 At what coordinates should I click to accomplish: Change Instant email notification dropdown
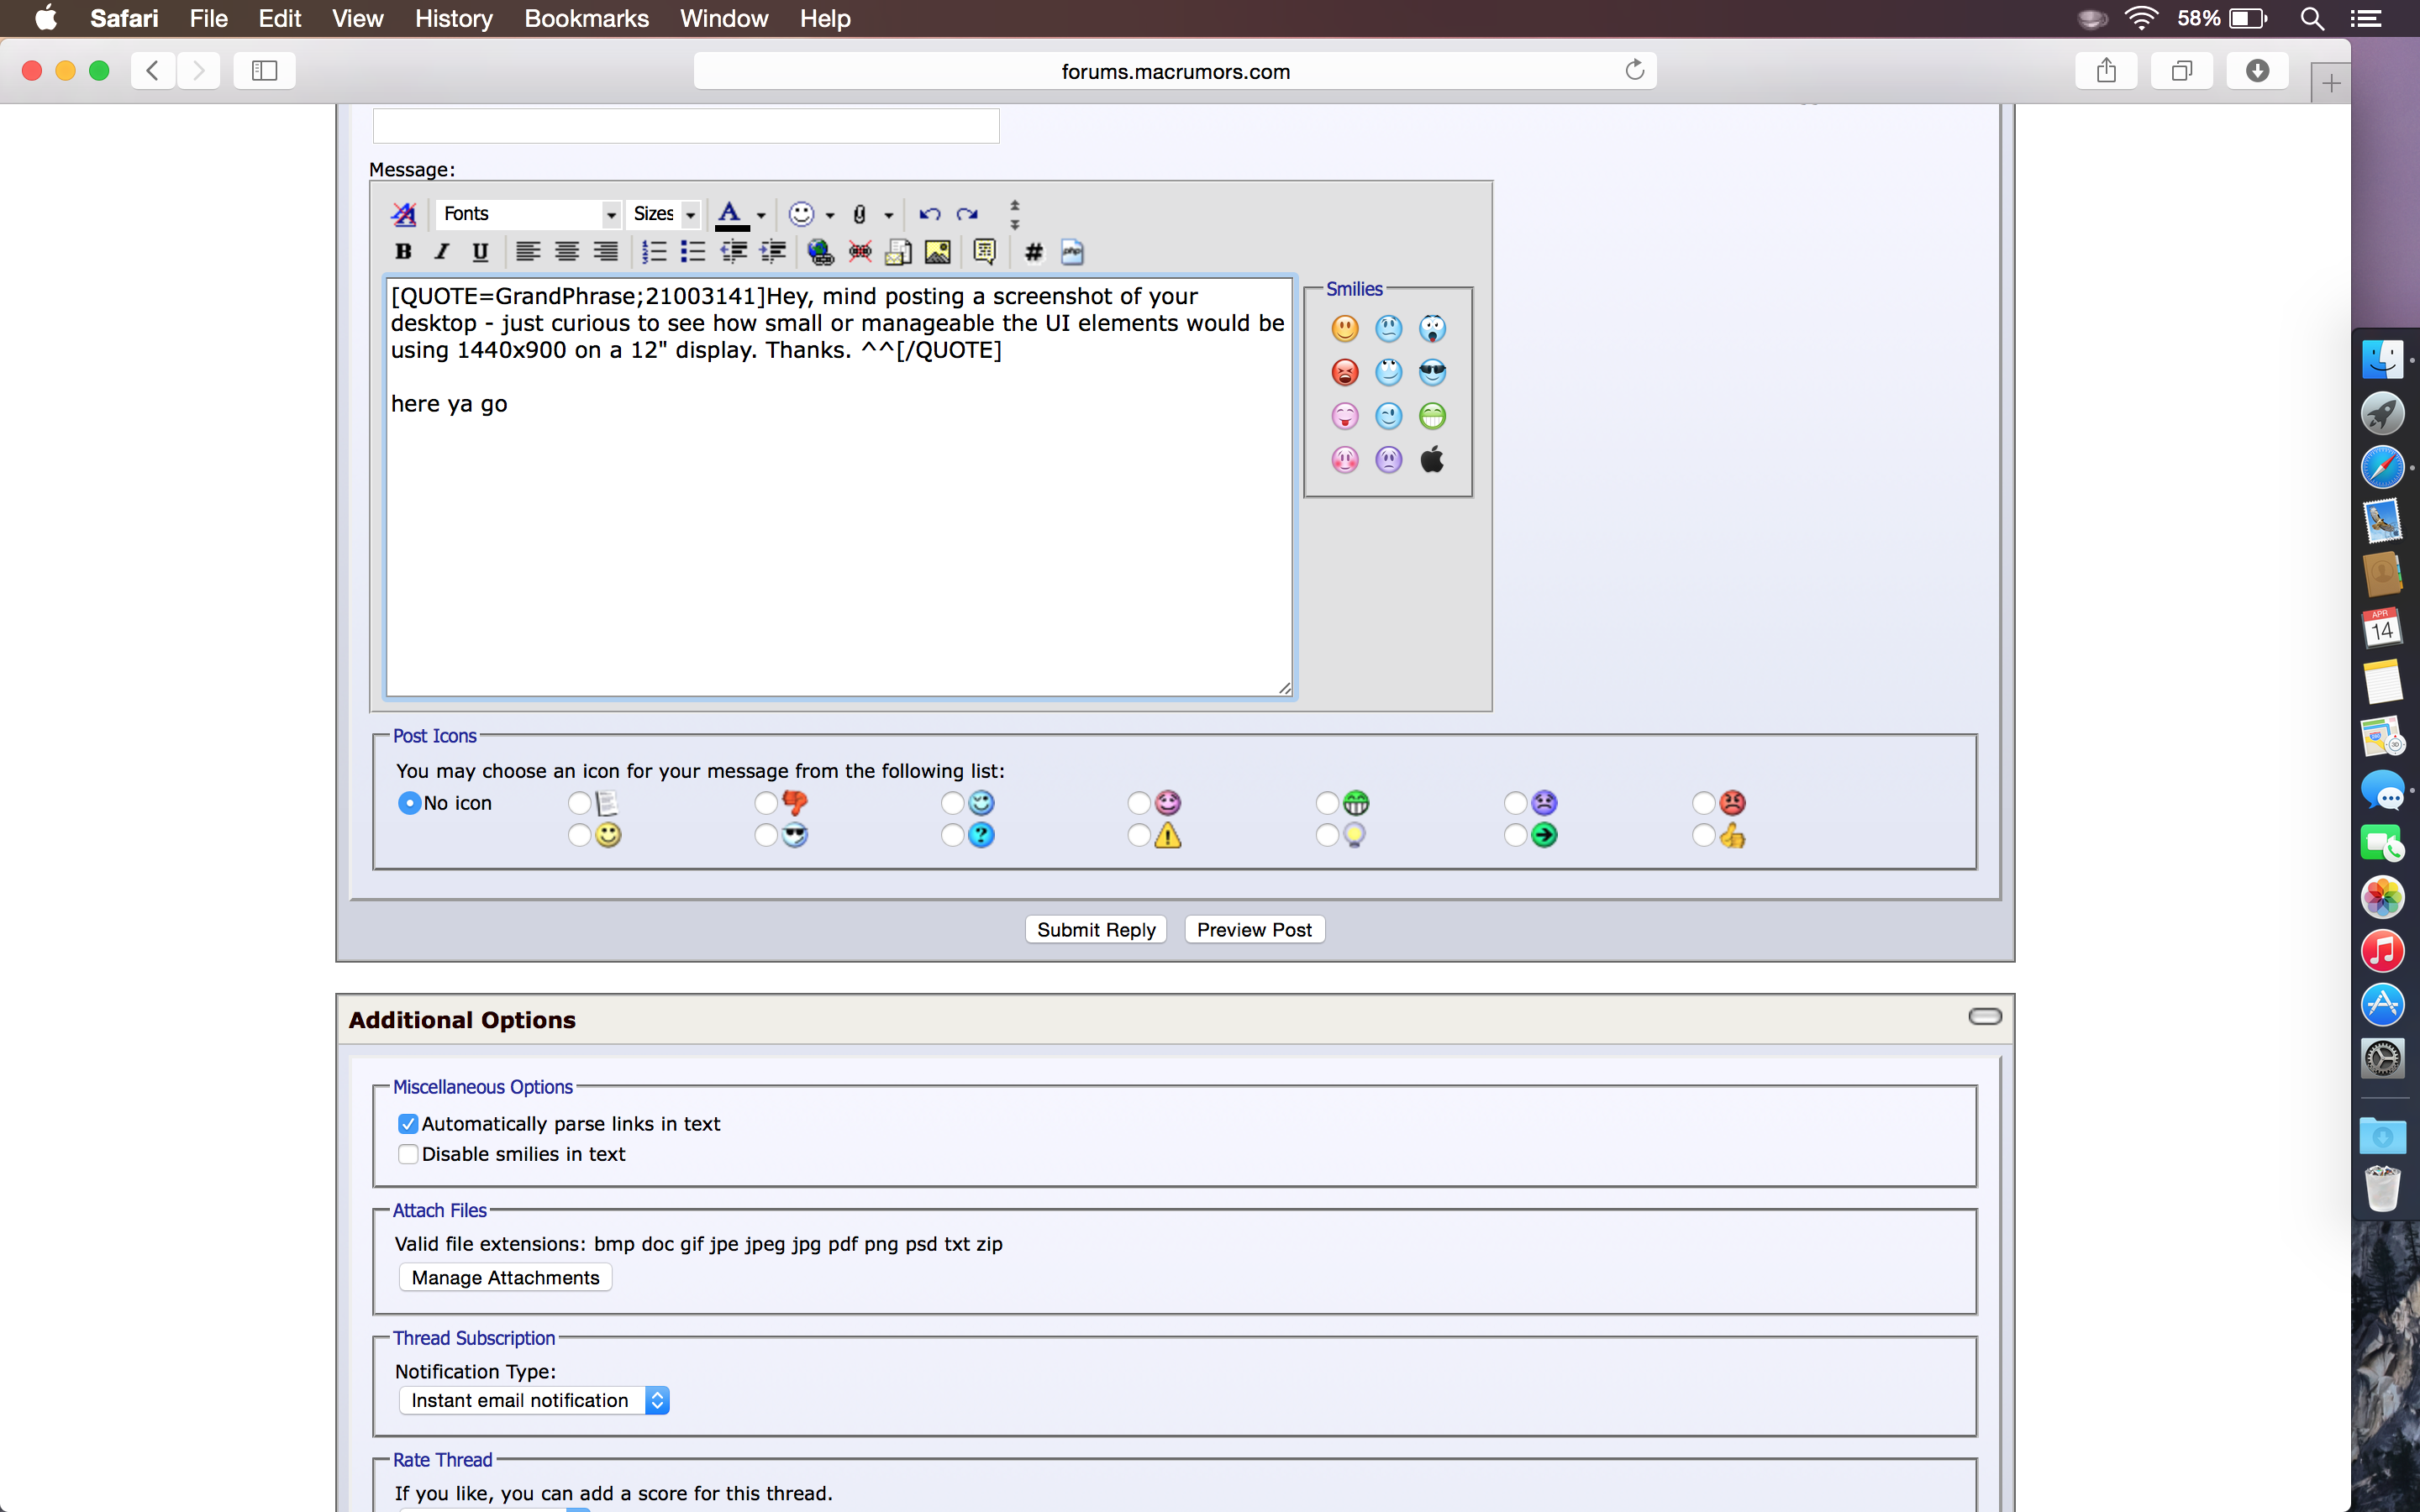point(534,1400)
